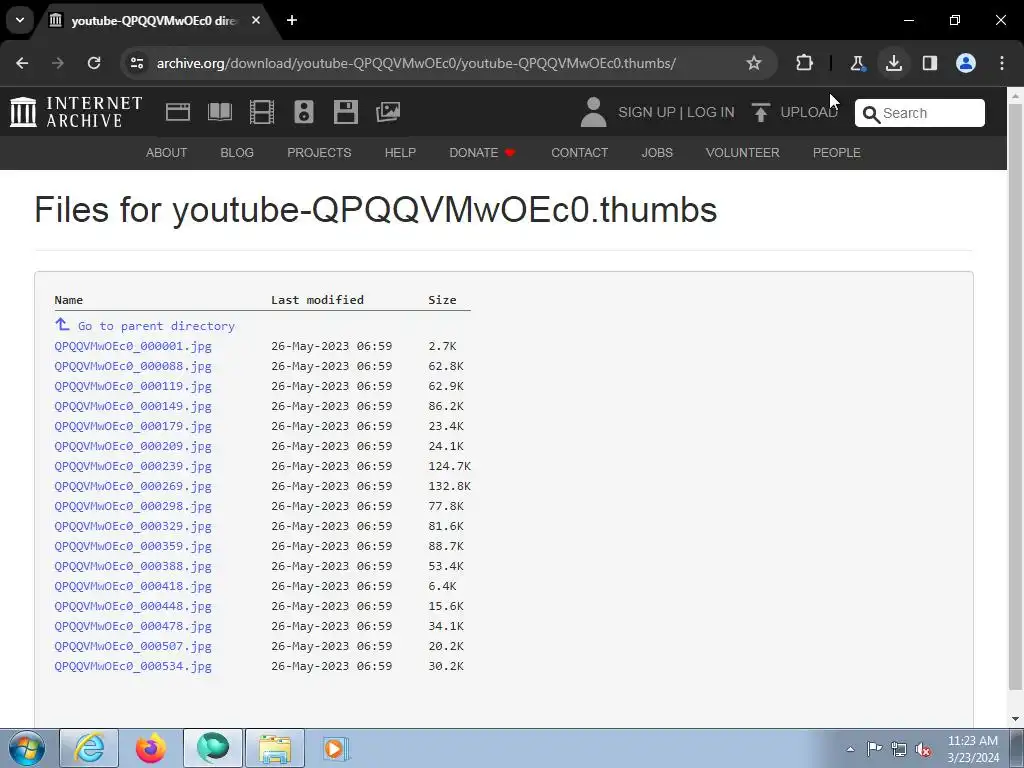Screen dimensions: 1024x768
Task: Click the Archive Search field
Action: tap(920, 113)
